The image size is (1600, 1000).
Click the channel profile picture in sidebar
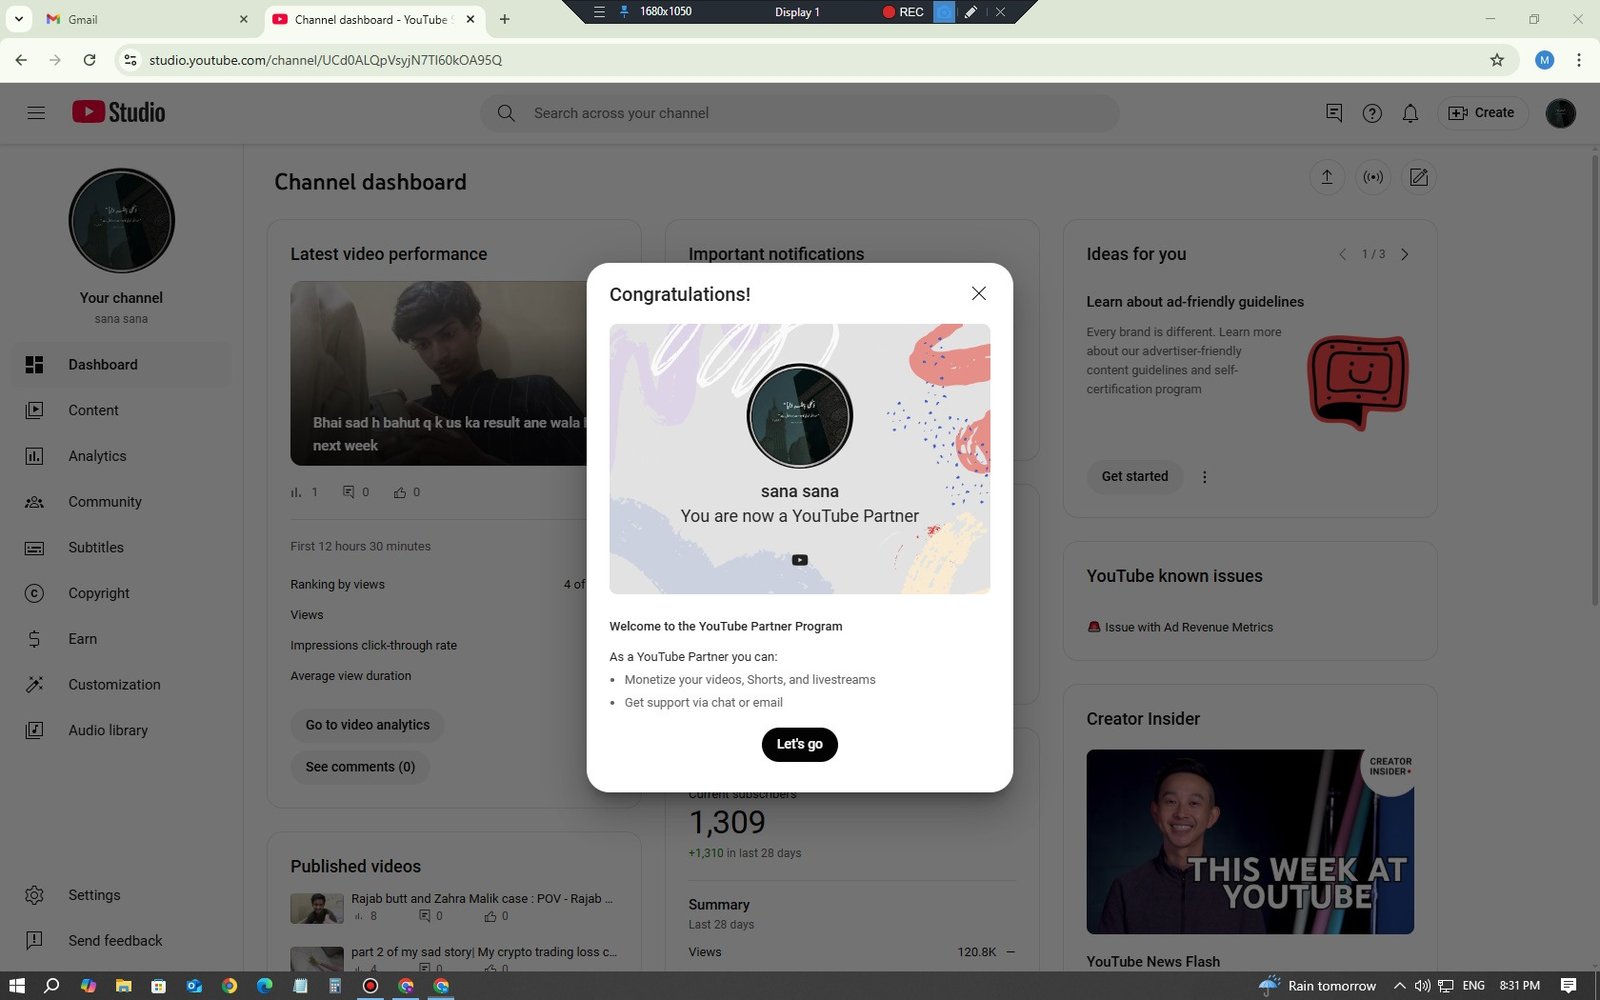pos(122,221)
